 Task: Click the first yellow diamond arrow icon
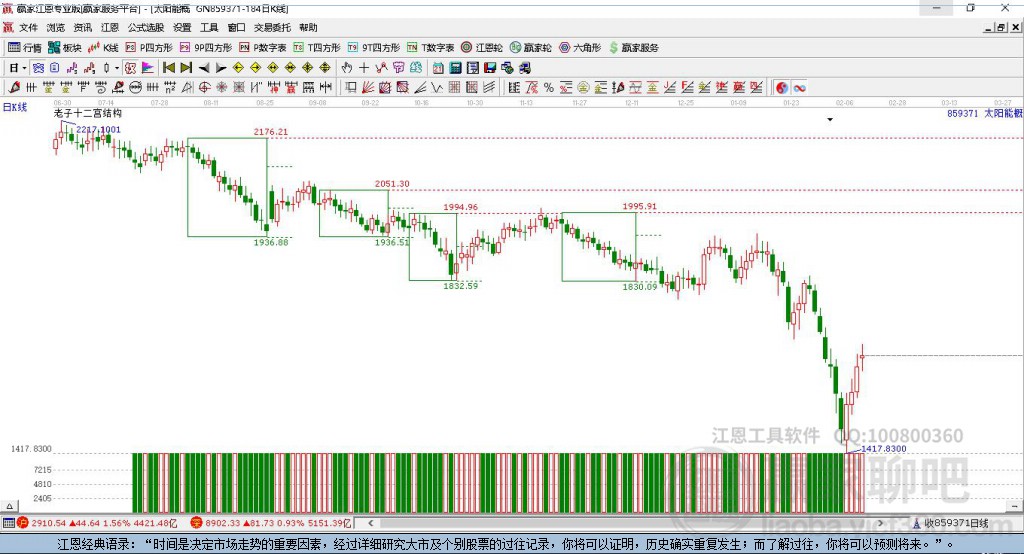[238, 68]
